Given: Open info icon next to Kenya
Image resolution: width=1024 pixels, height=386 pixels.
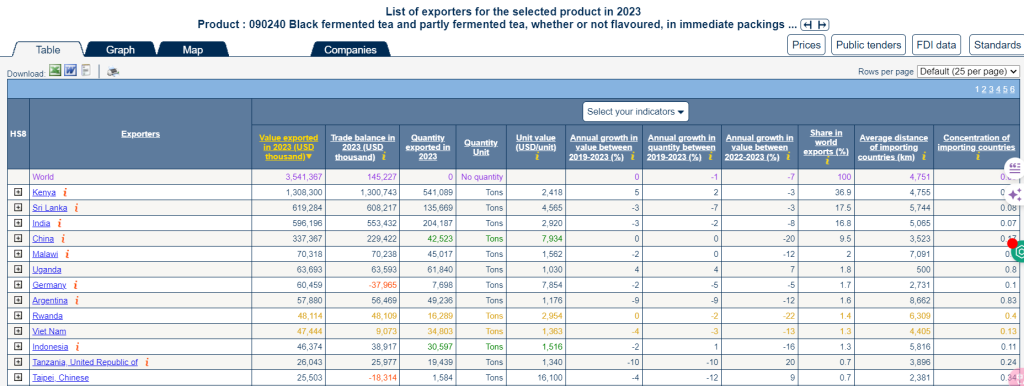Looking at the screenshot, I should click(65, 192).
